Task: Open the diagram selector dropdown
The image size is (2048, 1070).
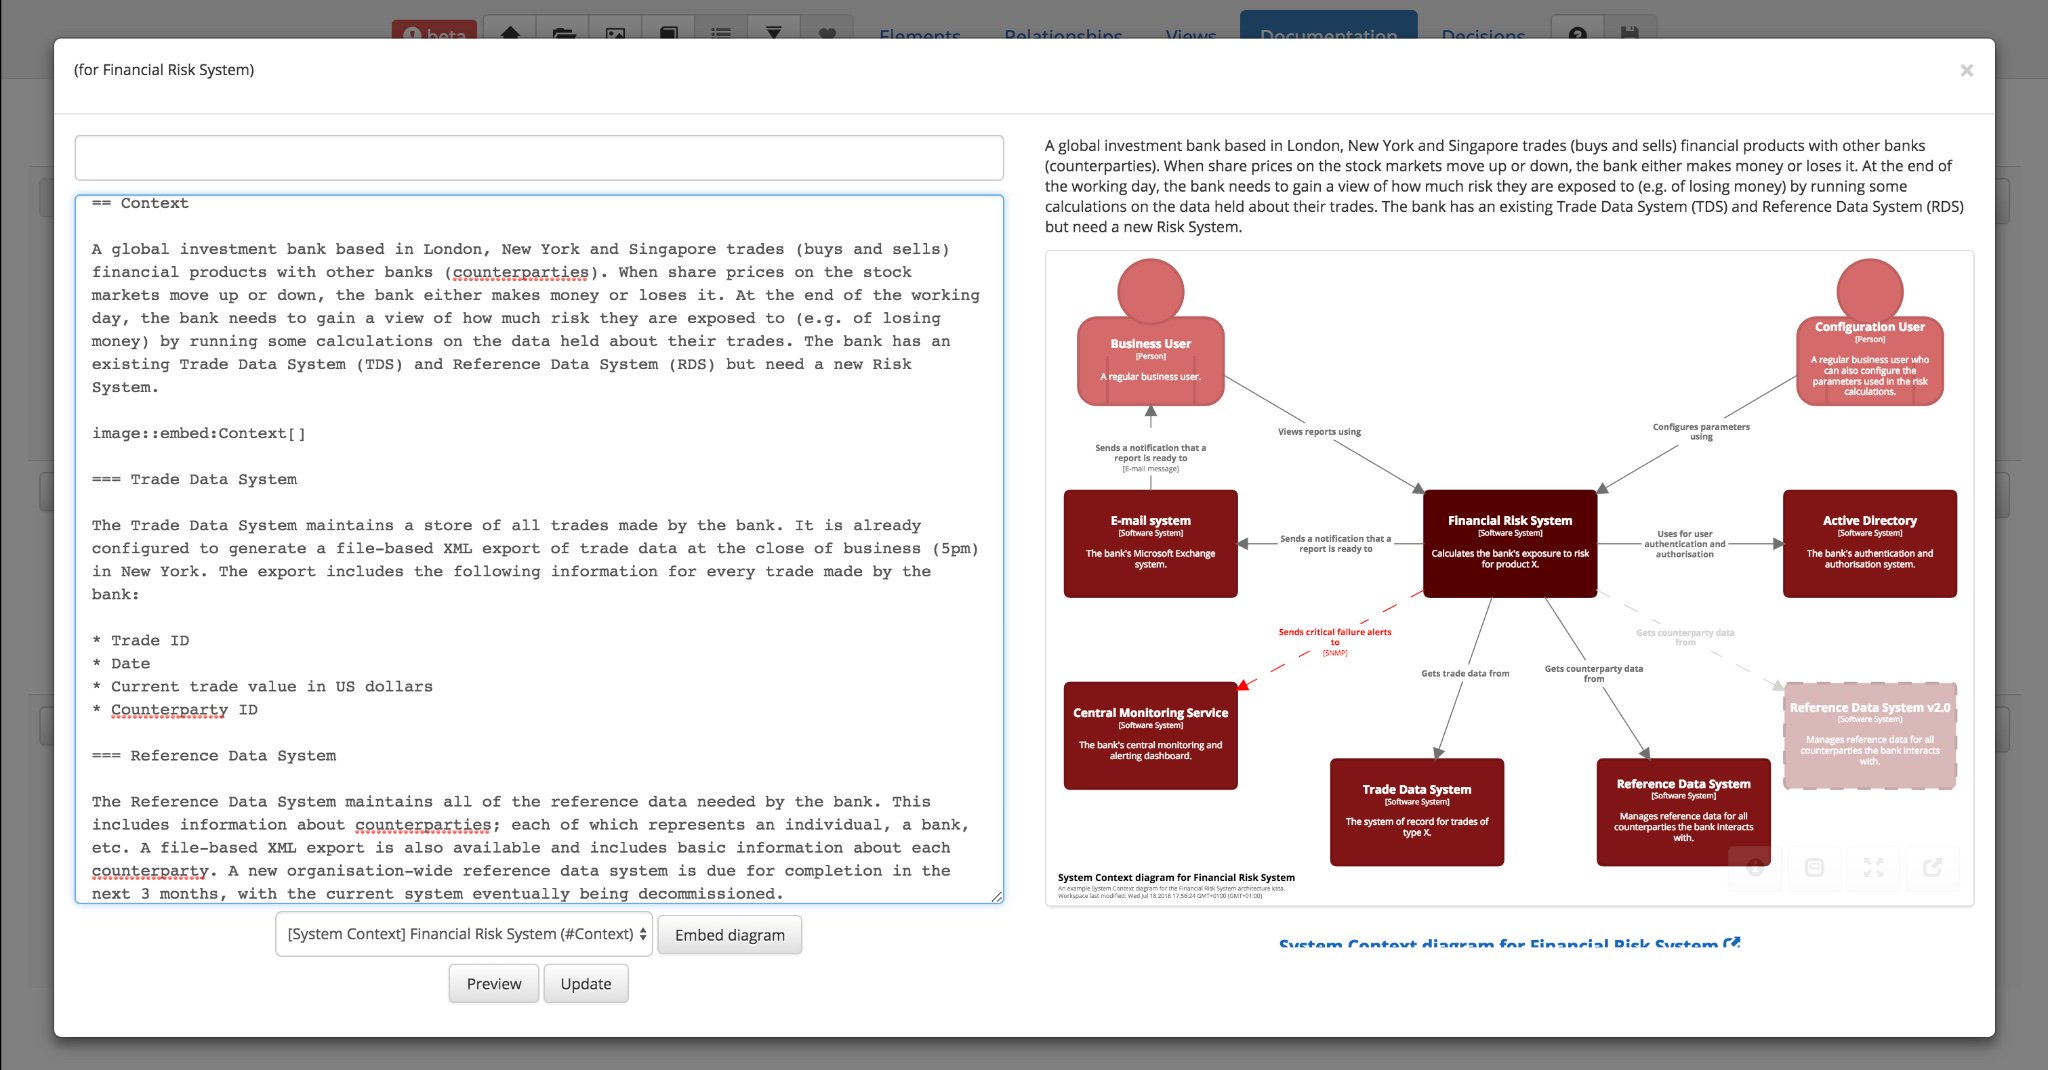Action: (x=463, y=934)
